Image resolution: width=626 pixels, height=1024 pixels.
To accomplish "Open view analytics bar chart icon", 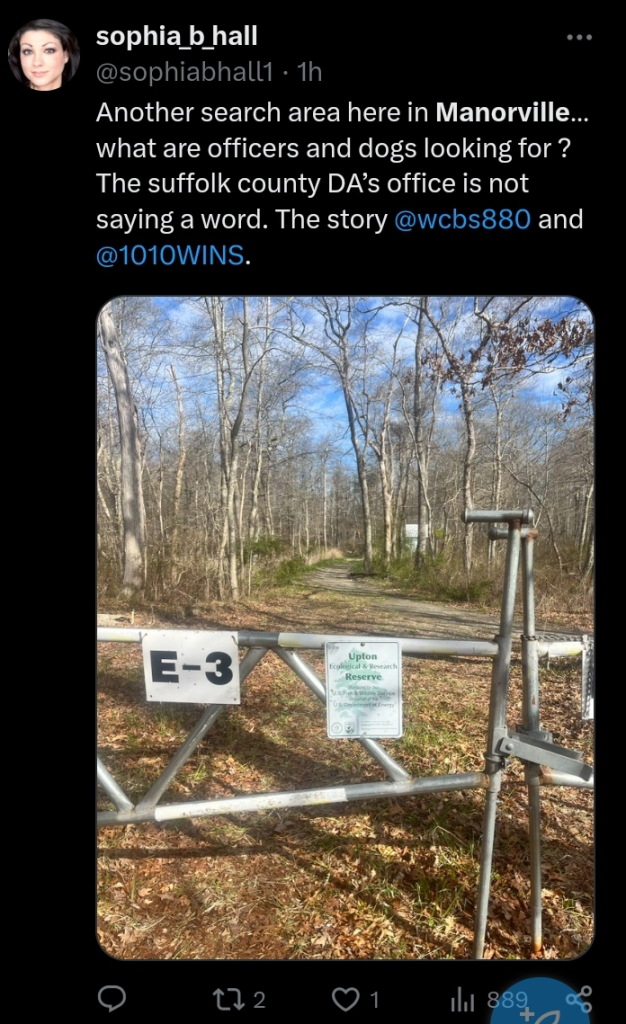I will click(463, 999).
